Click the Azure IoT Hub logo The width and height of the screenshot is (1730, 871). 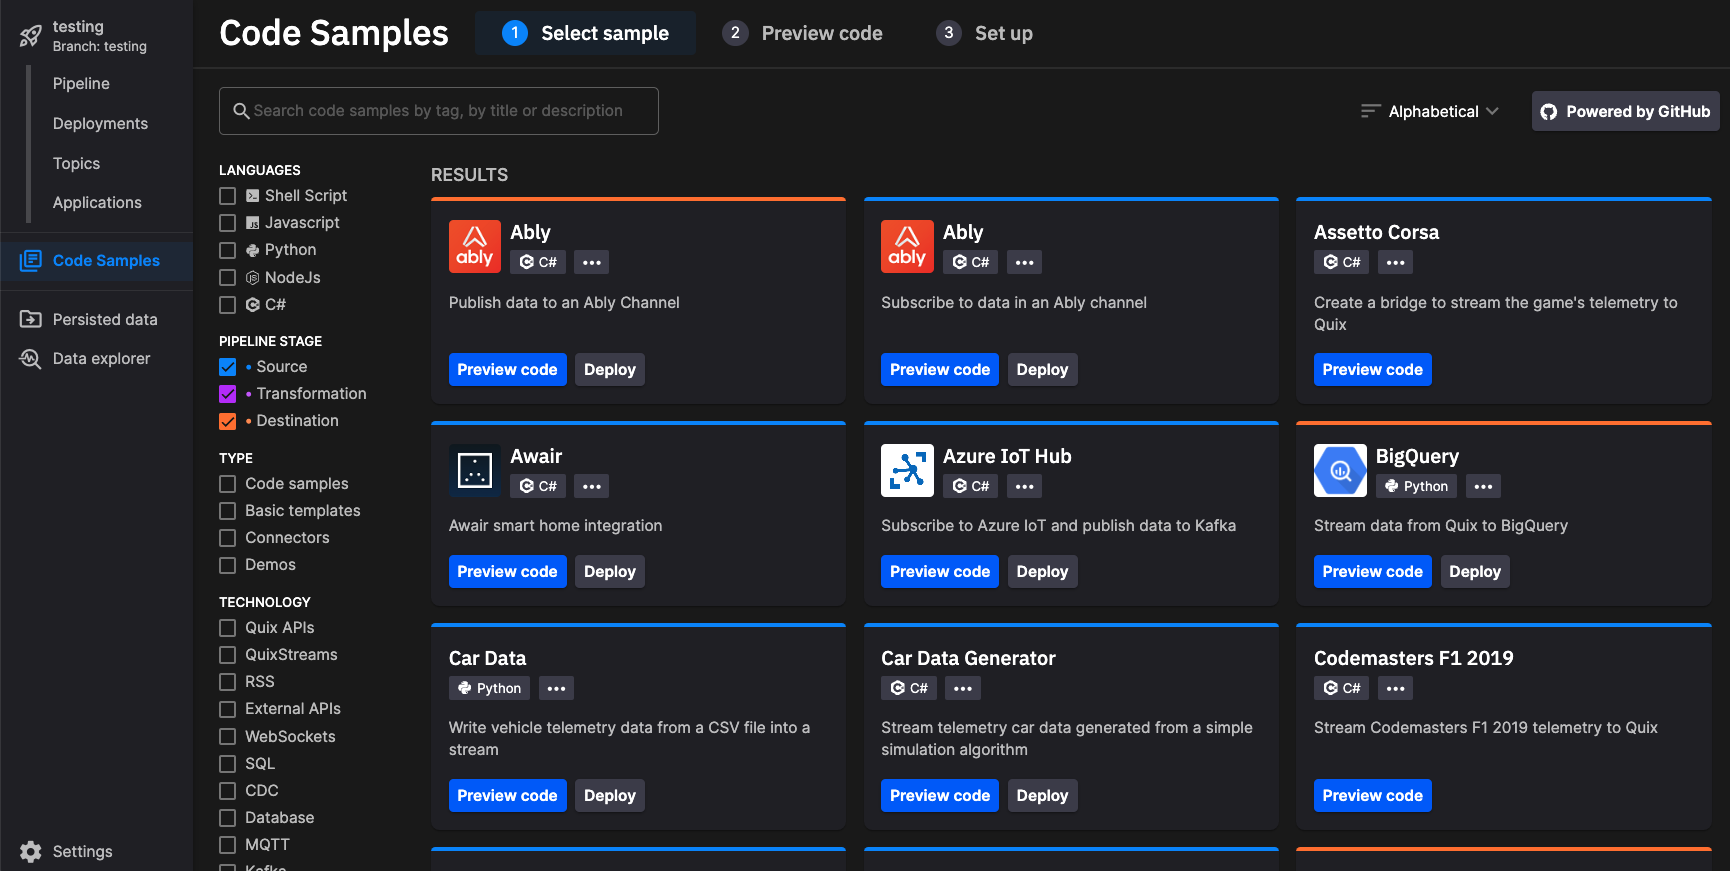click(907, 470)
